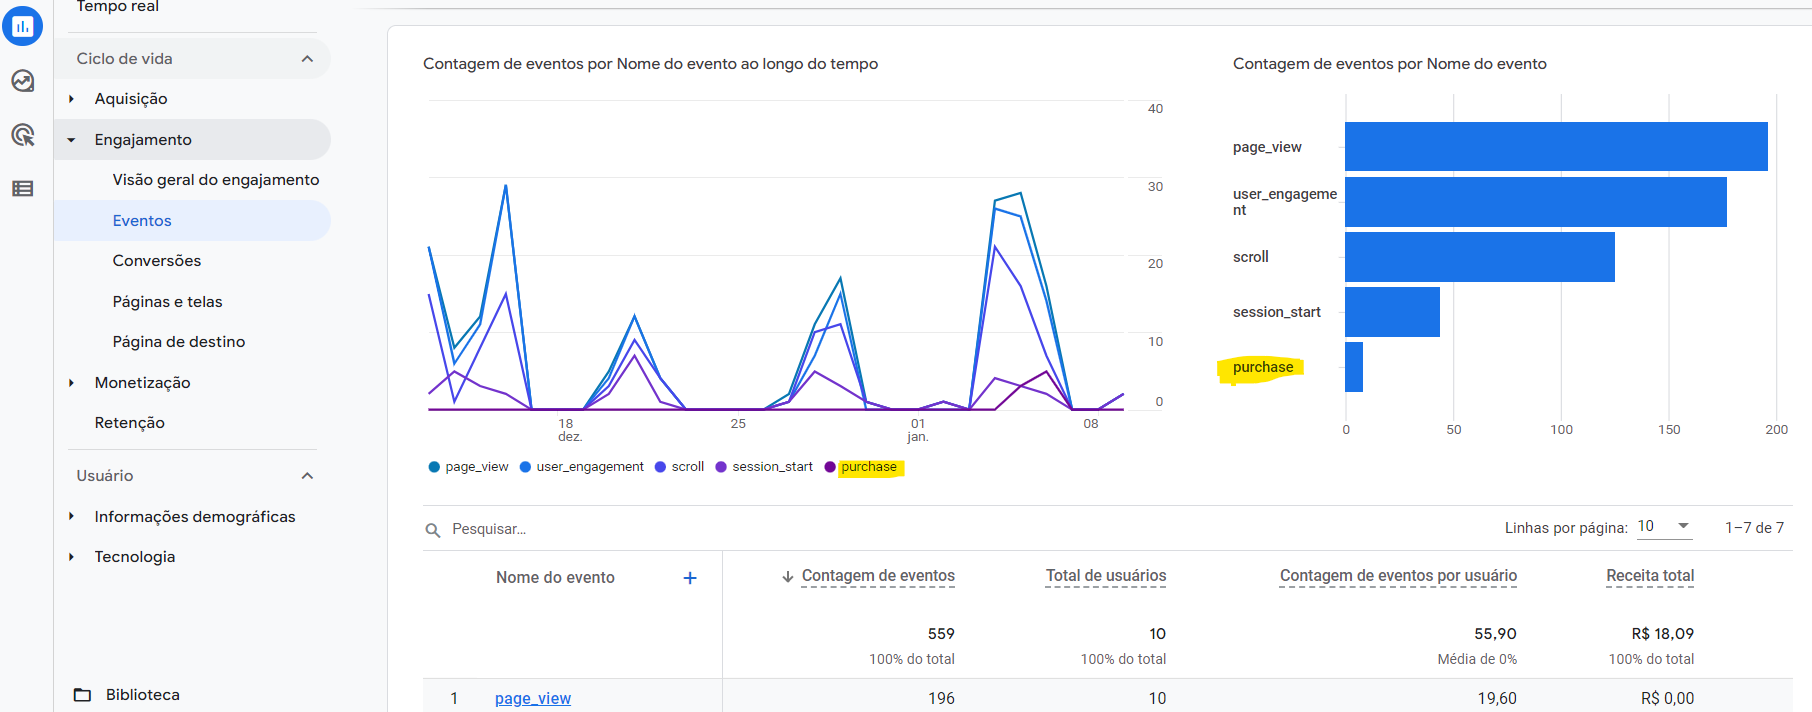
Task: Go to Páginas e telas report
Action: [167, 302]
